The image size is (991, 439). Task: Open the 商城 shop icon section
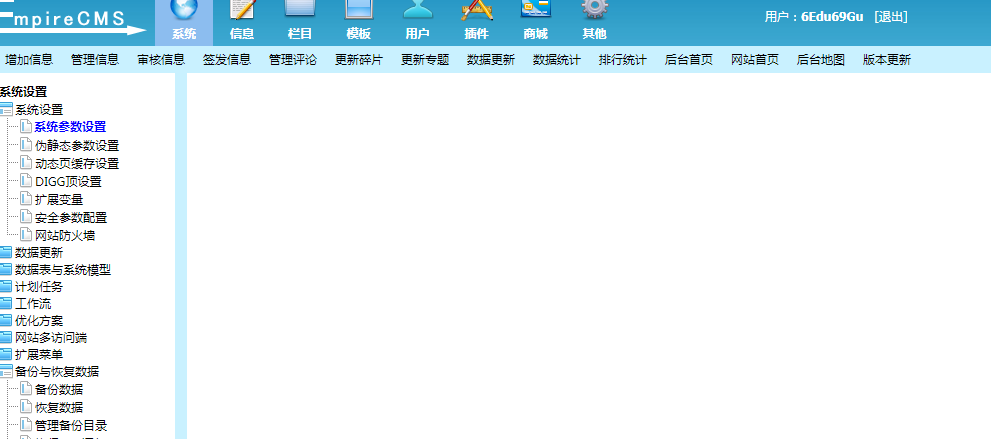[x=535, y=22]
